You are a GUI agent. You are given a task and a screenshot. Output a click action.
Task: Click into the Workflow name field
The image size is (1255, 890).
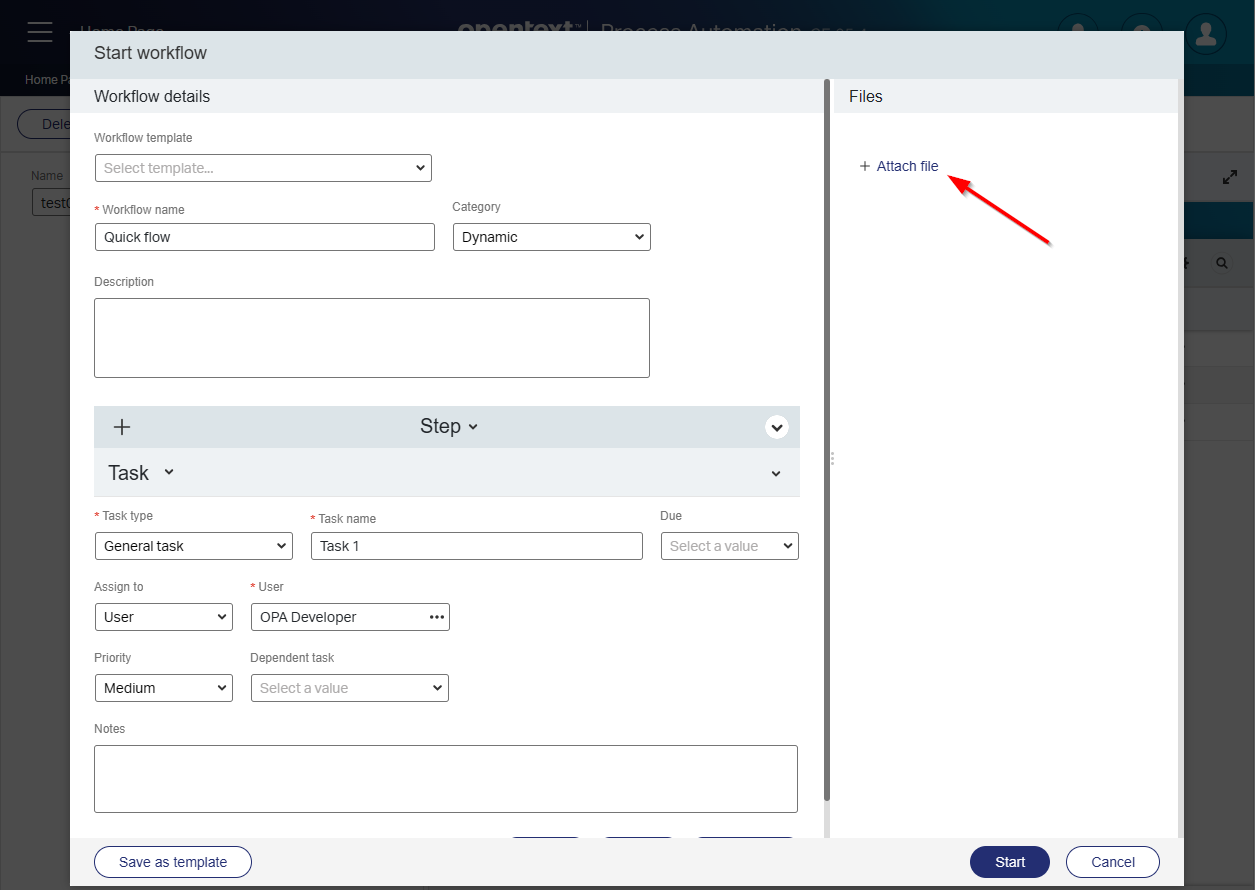click(x=264, y=237)
